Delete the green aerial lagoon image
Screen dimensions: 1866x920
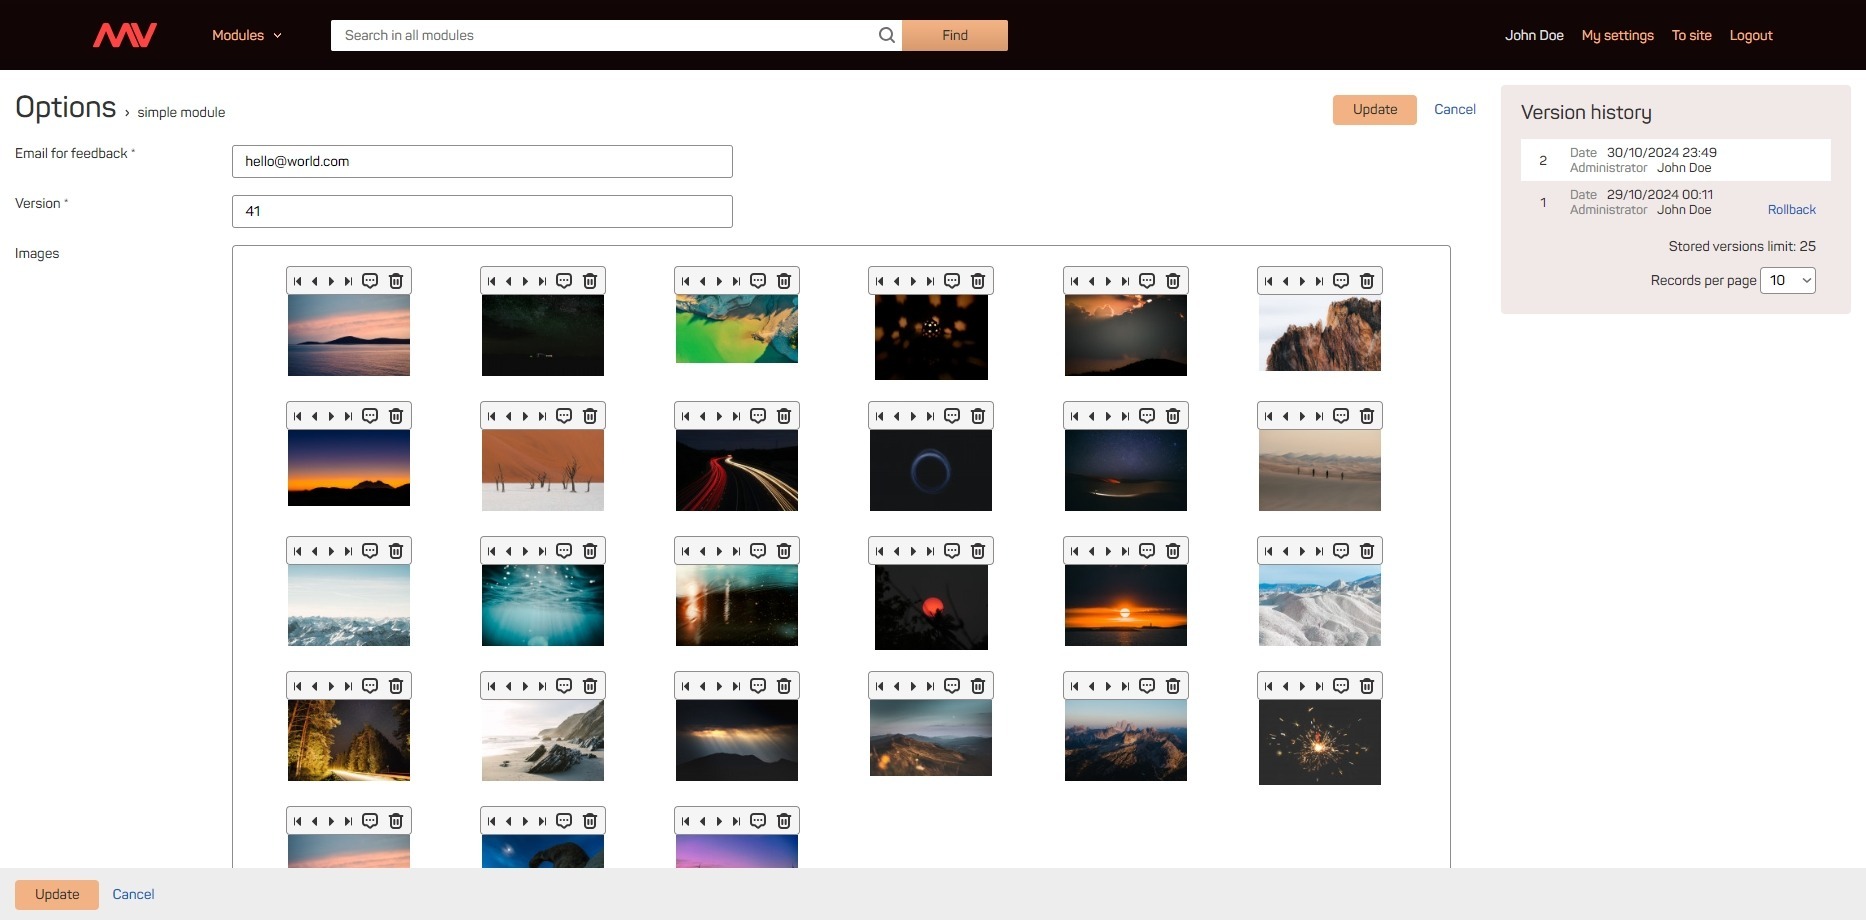pos(784,281)
